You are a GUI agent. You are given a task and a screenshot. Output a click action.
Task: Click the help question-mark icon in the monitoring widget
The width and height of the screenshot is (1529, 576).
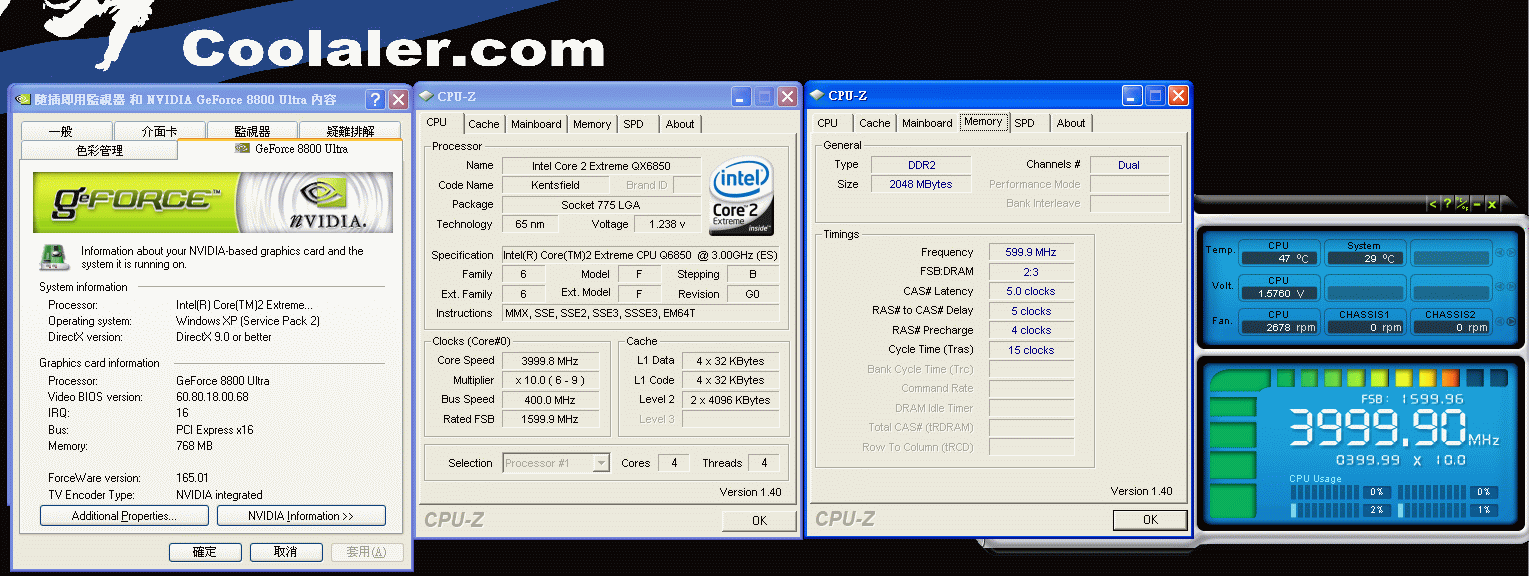click(1447, 204)
